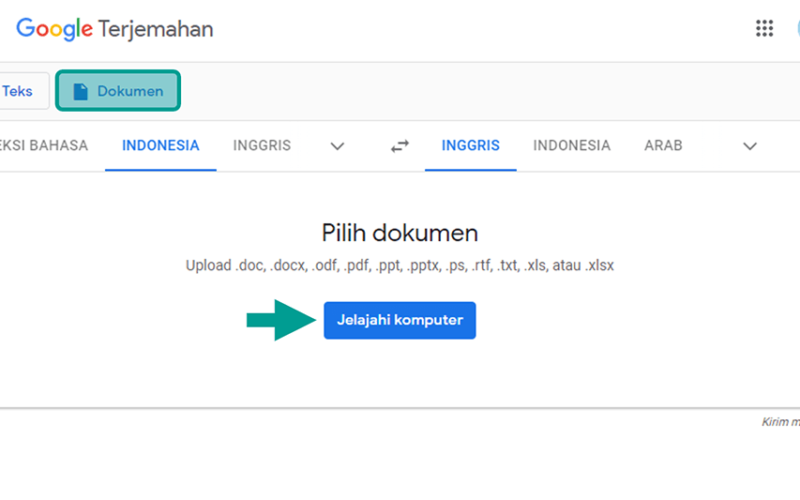Select the Dokumen mode button
The width and height of the screenshot is (800, 500).
(x=118, y=91)
